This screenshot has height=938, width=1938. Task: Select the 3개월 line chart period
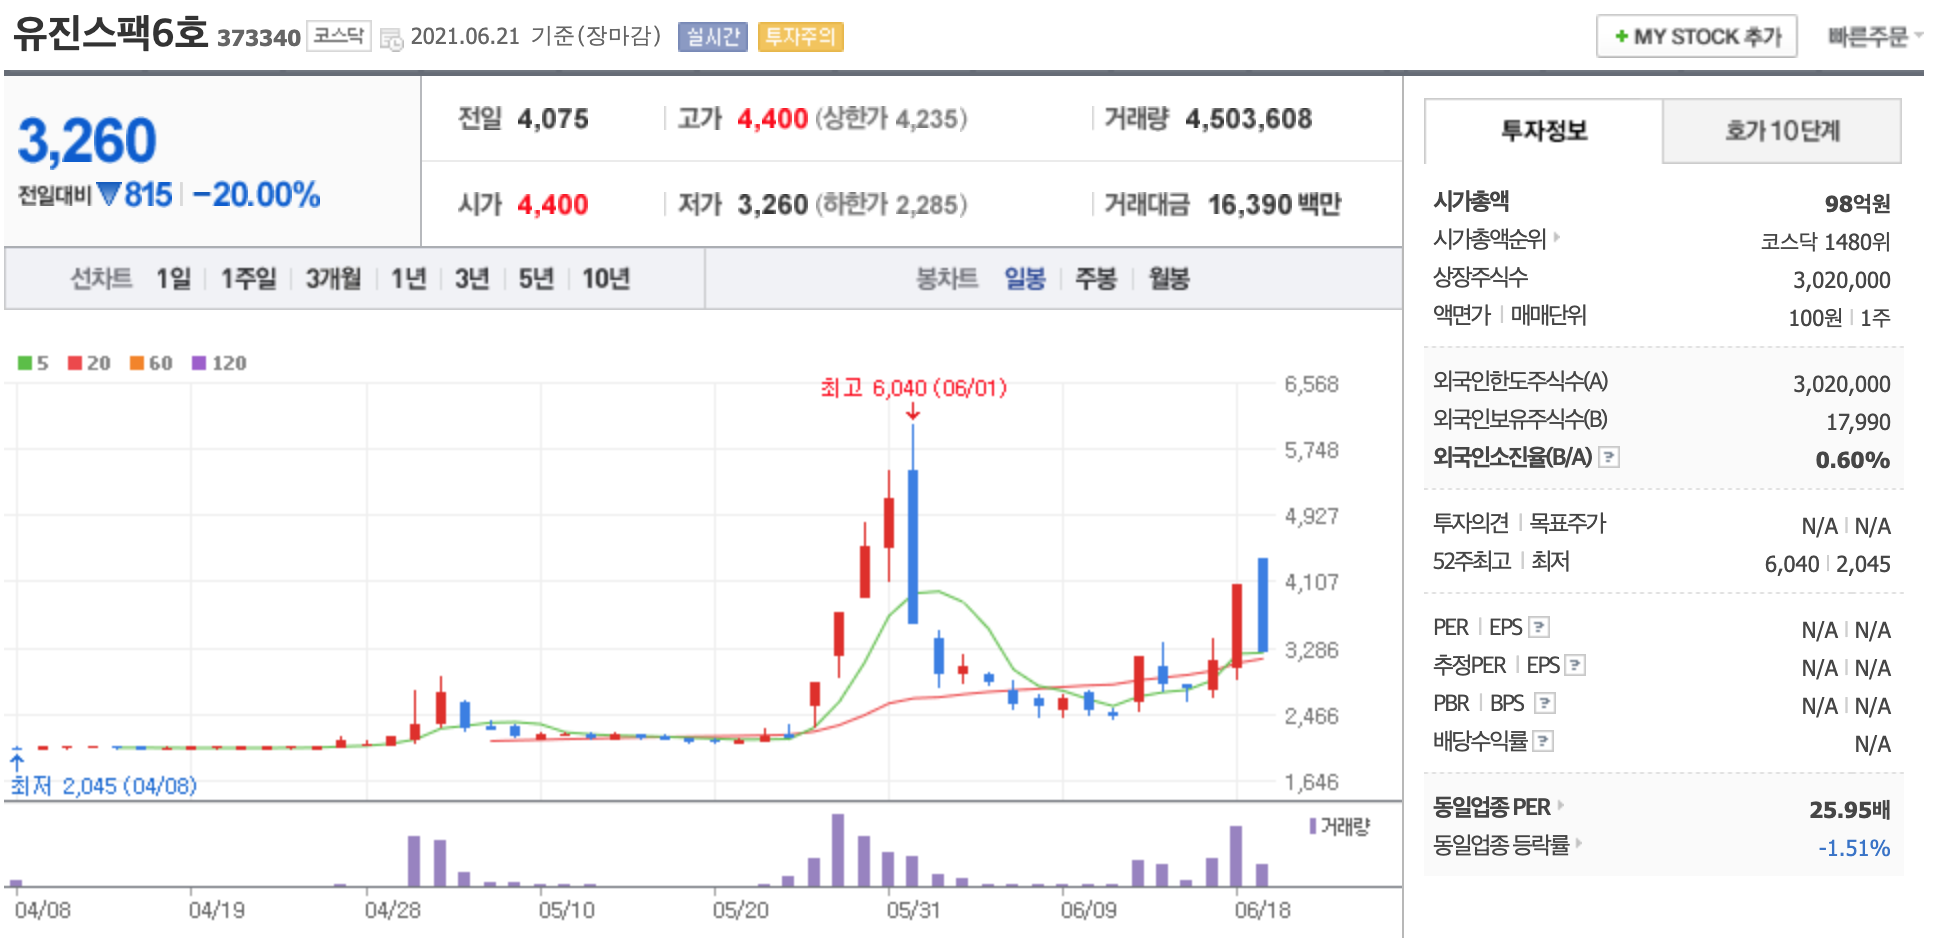pyautogui.click(x=333, y=278)
